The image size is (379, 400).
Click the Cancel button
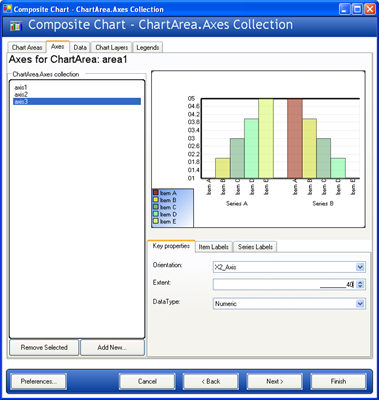[147, 381]
